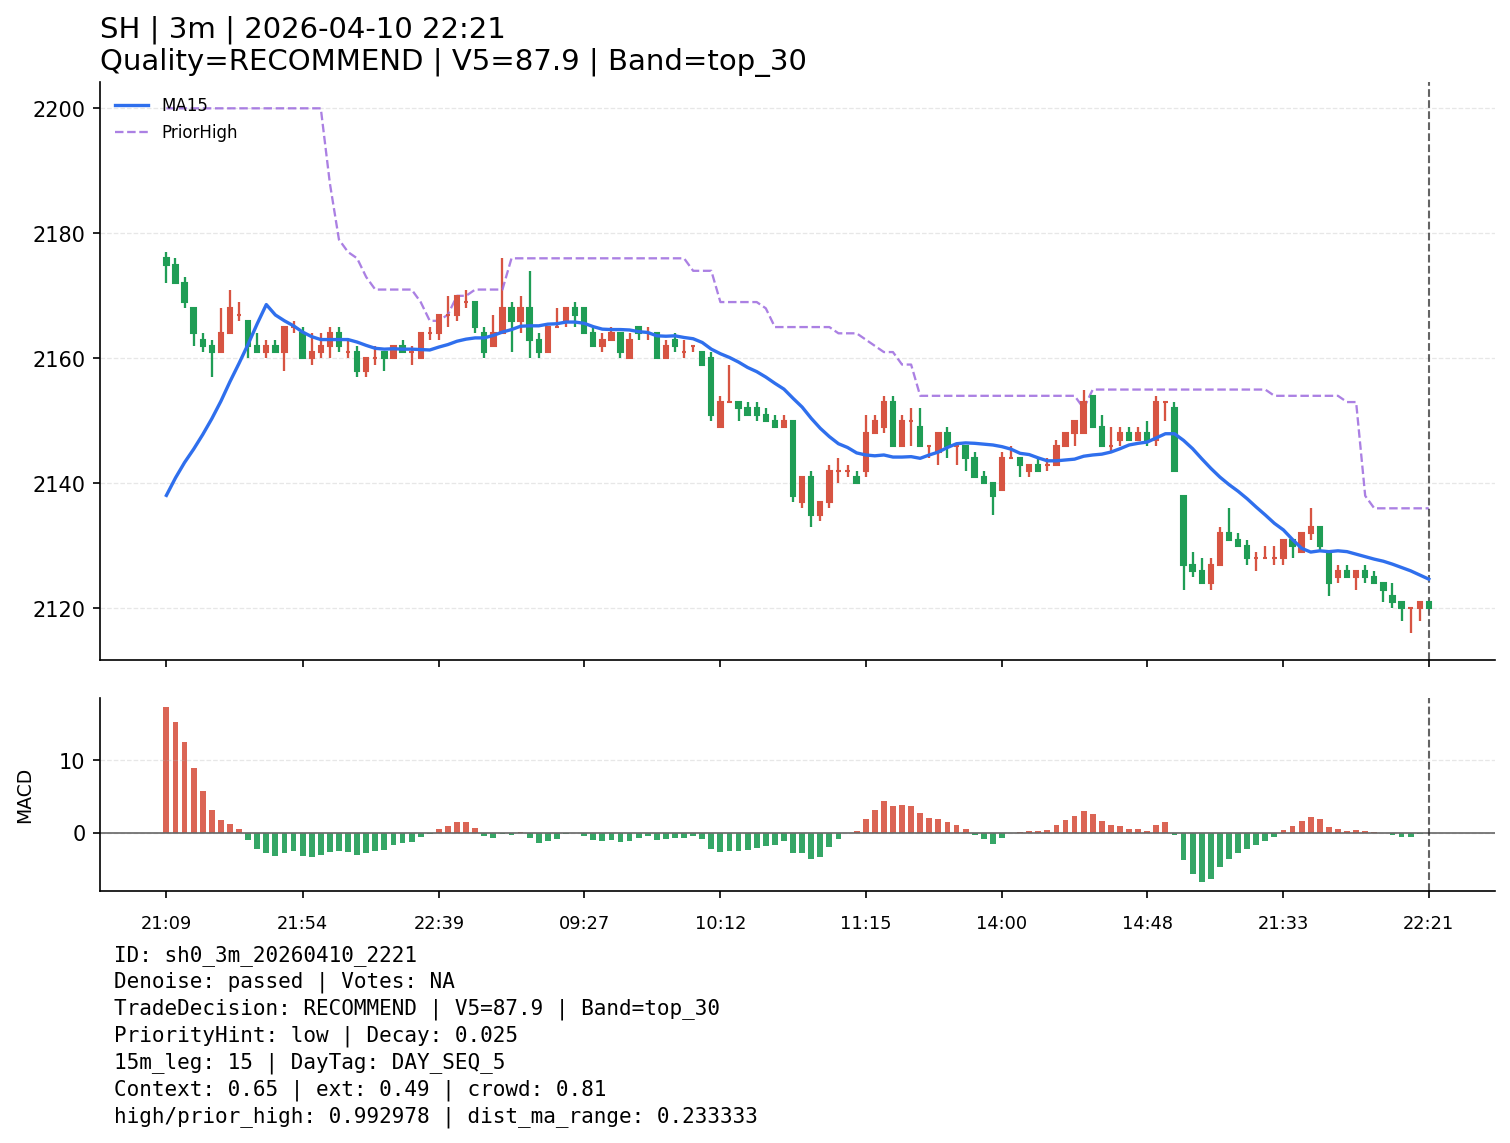Click the blue MA15 line sample in legend
1510x1143 pixels.
[132, 105]
